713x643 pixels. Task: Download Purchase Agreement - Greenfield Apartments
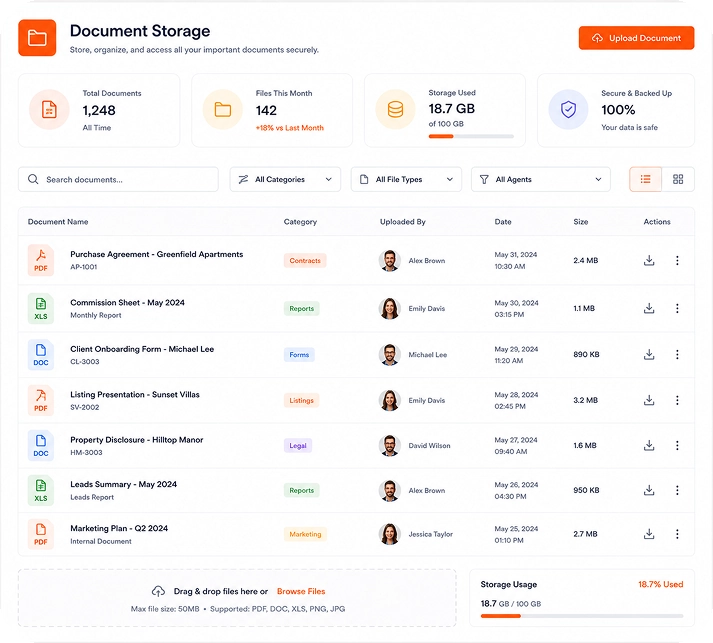tap(649, 260)
